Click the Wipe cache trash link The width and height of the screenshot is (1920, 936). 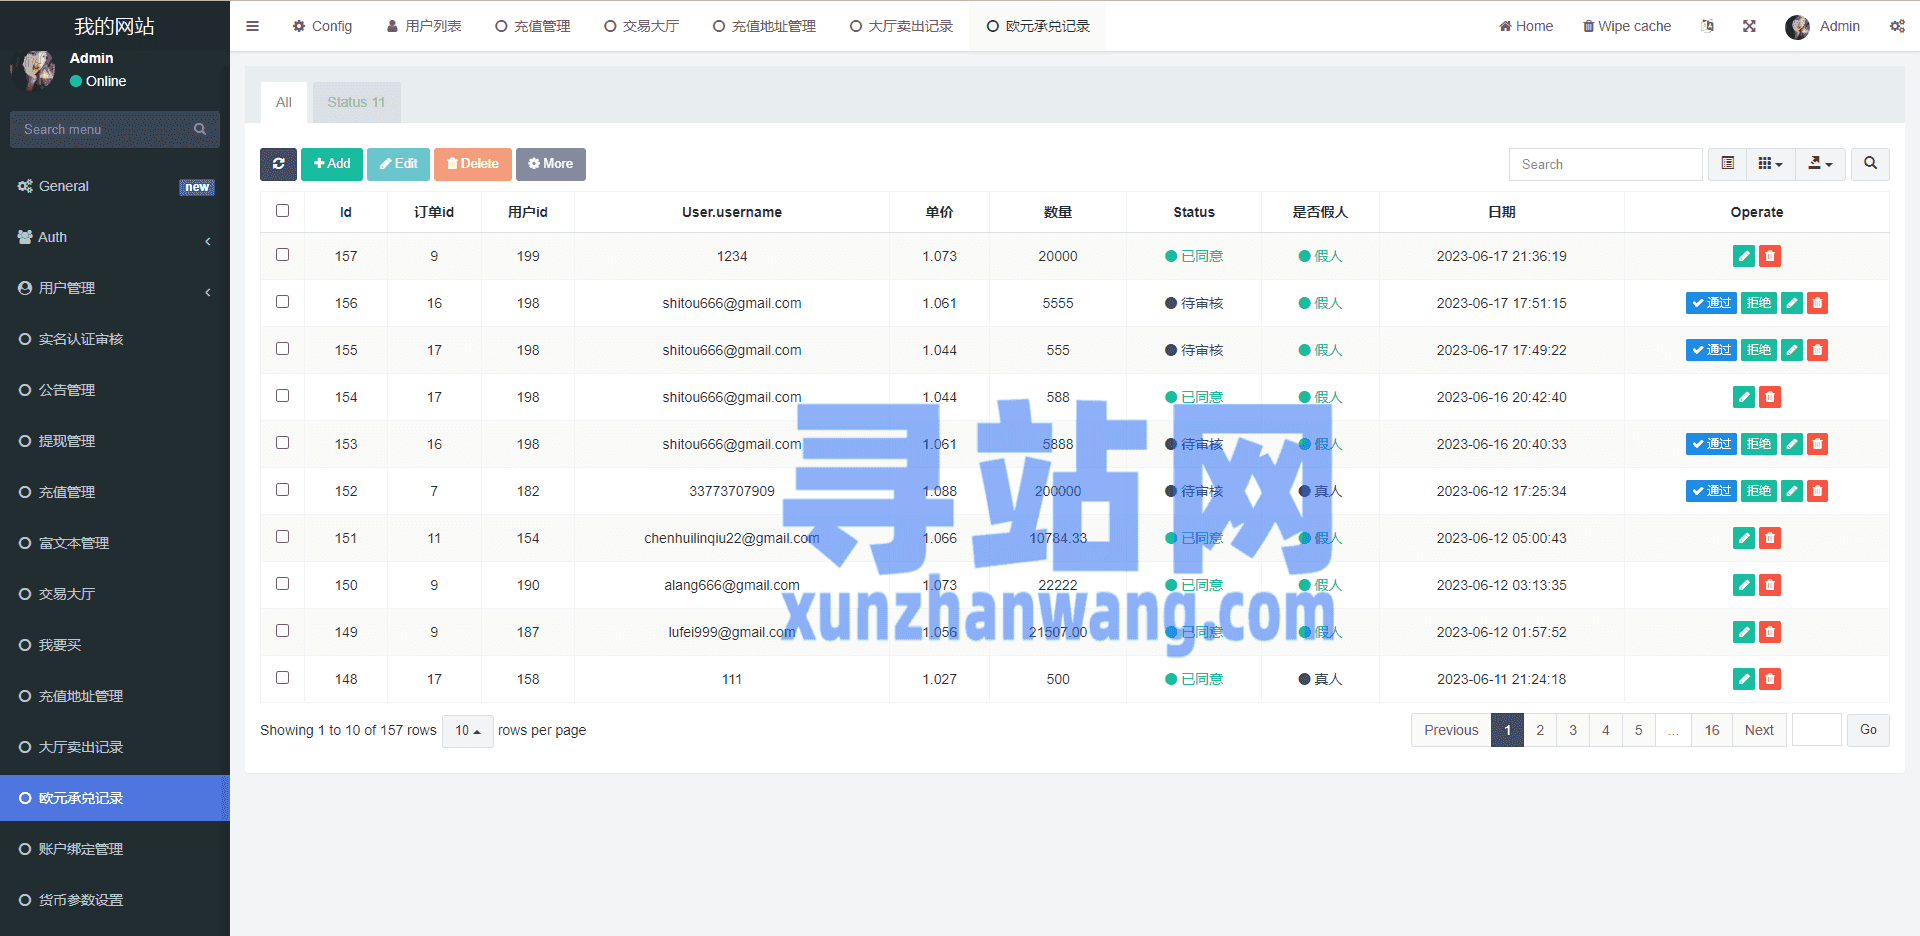coord(1626,26)
